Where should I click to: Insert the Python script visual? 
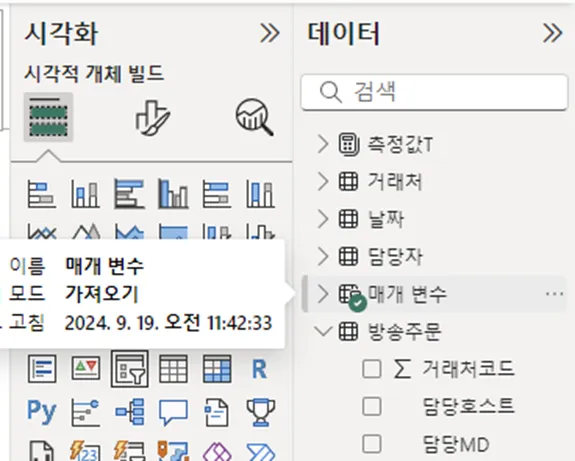pyautogui.click(x=42, y=411)
